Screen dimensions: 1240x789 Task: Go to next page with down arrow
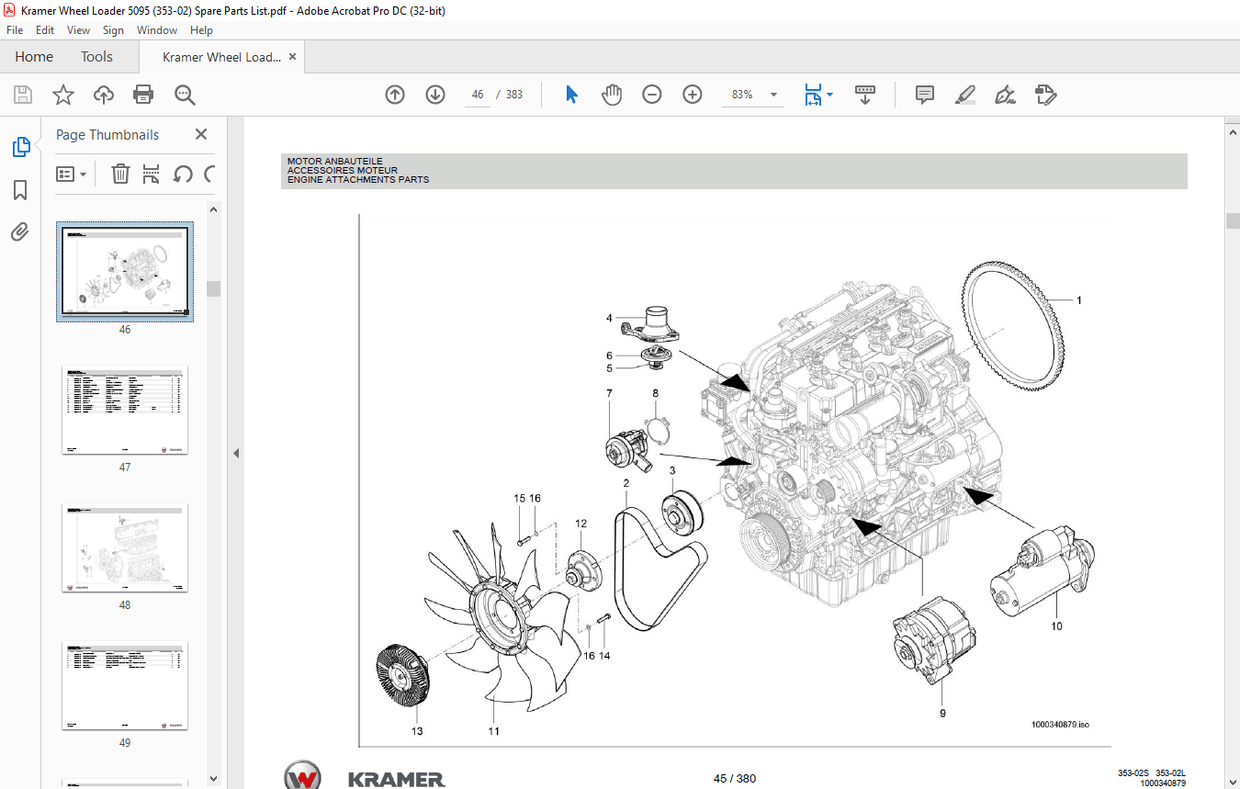435,94
